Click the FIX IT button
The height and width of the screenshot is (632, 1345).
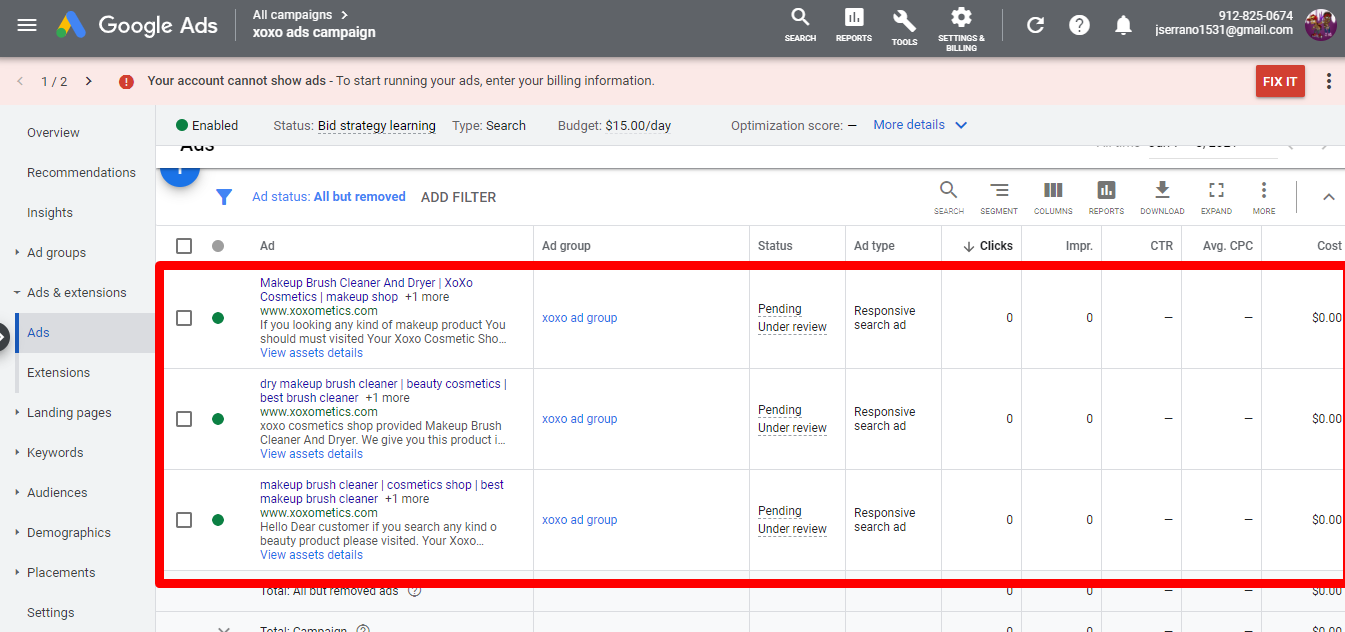pos(1280,81)
